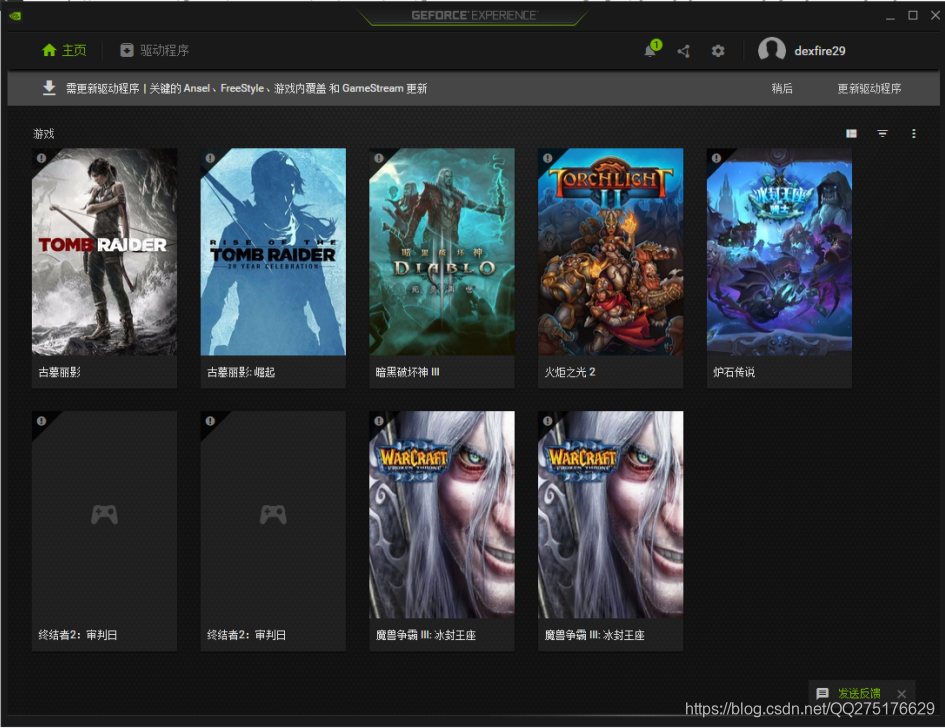Open settings gear icon

(x=718, y=51)
